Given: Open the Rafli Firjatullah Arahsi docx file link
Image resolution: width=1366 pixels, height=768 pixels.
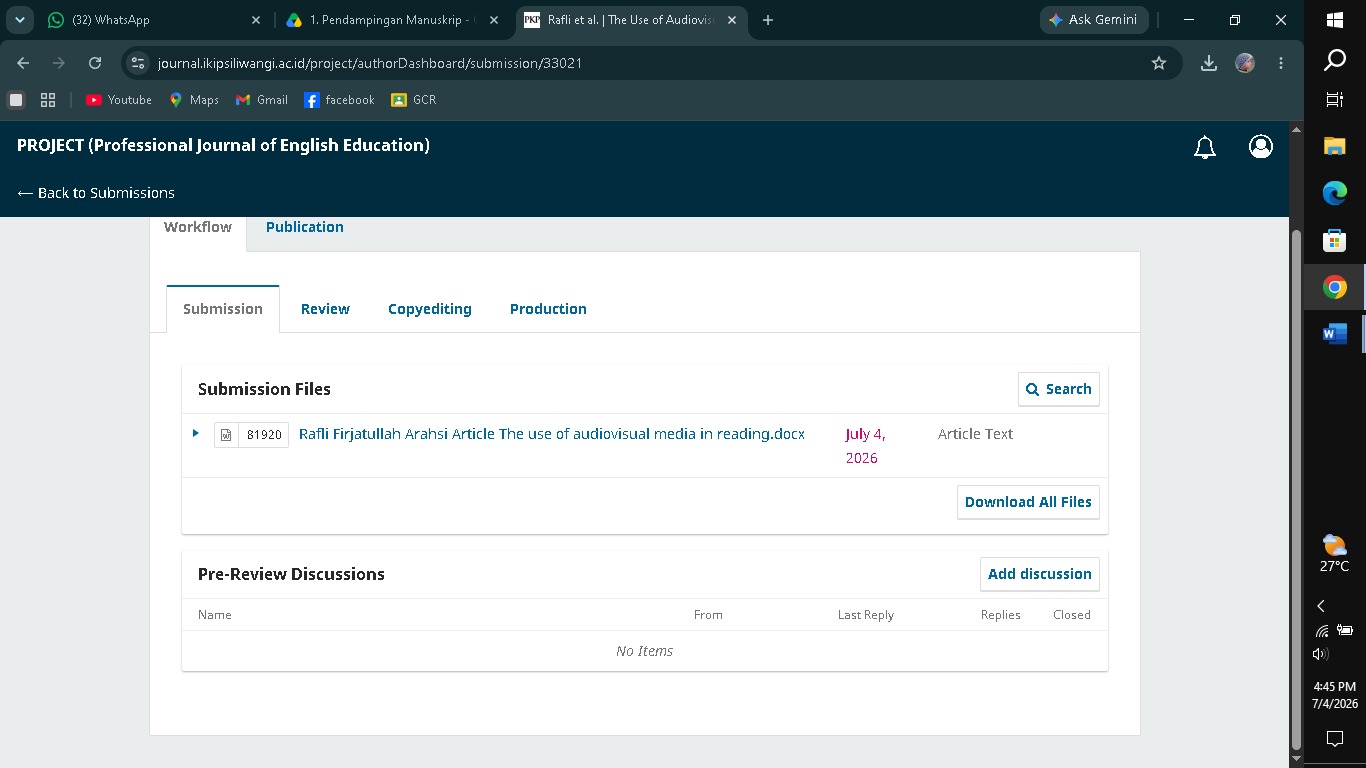Looking at the screenshot, I should (x=552, y=434).
